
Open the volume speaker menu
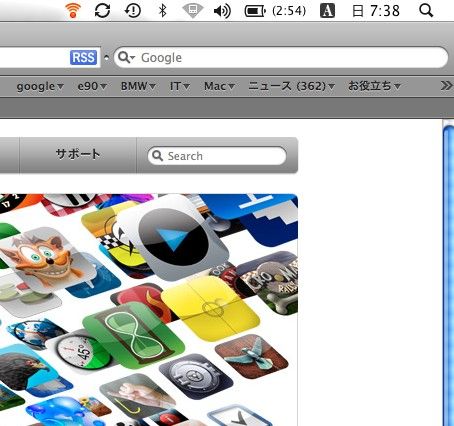[x=222, y=11]
